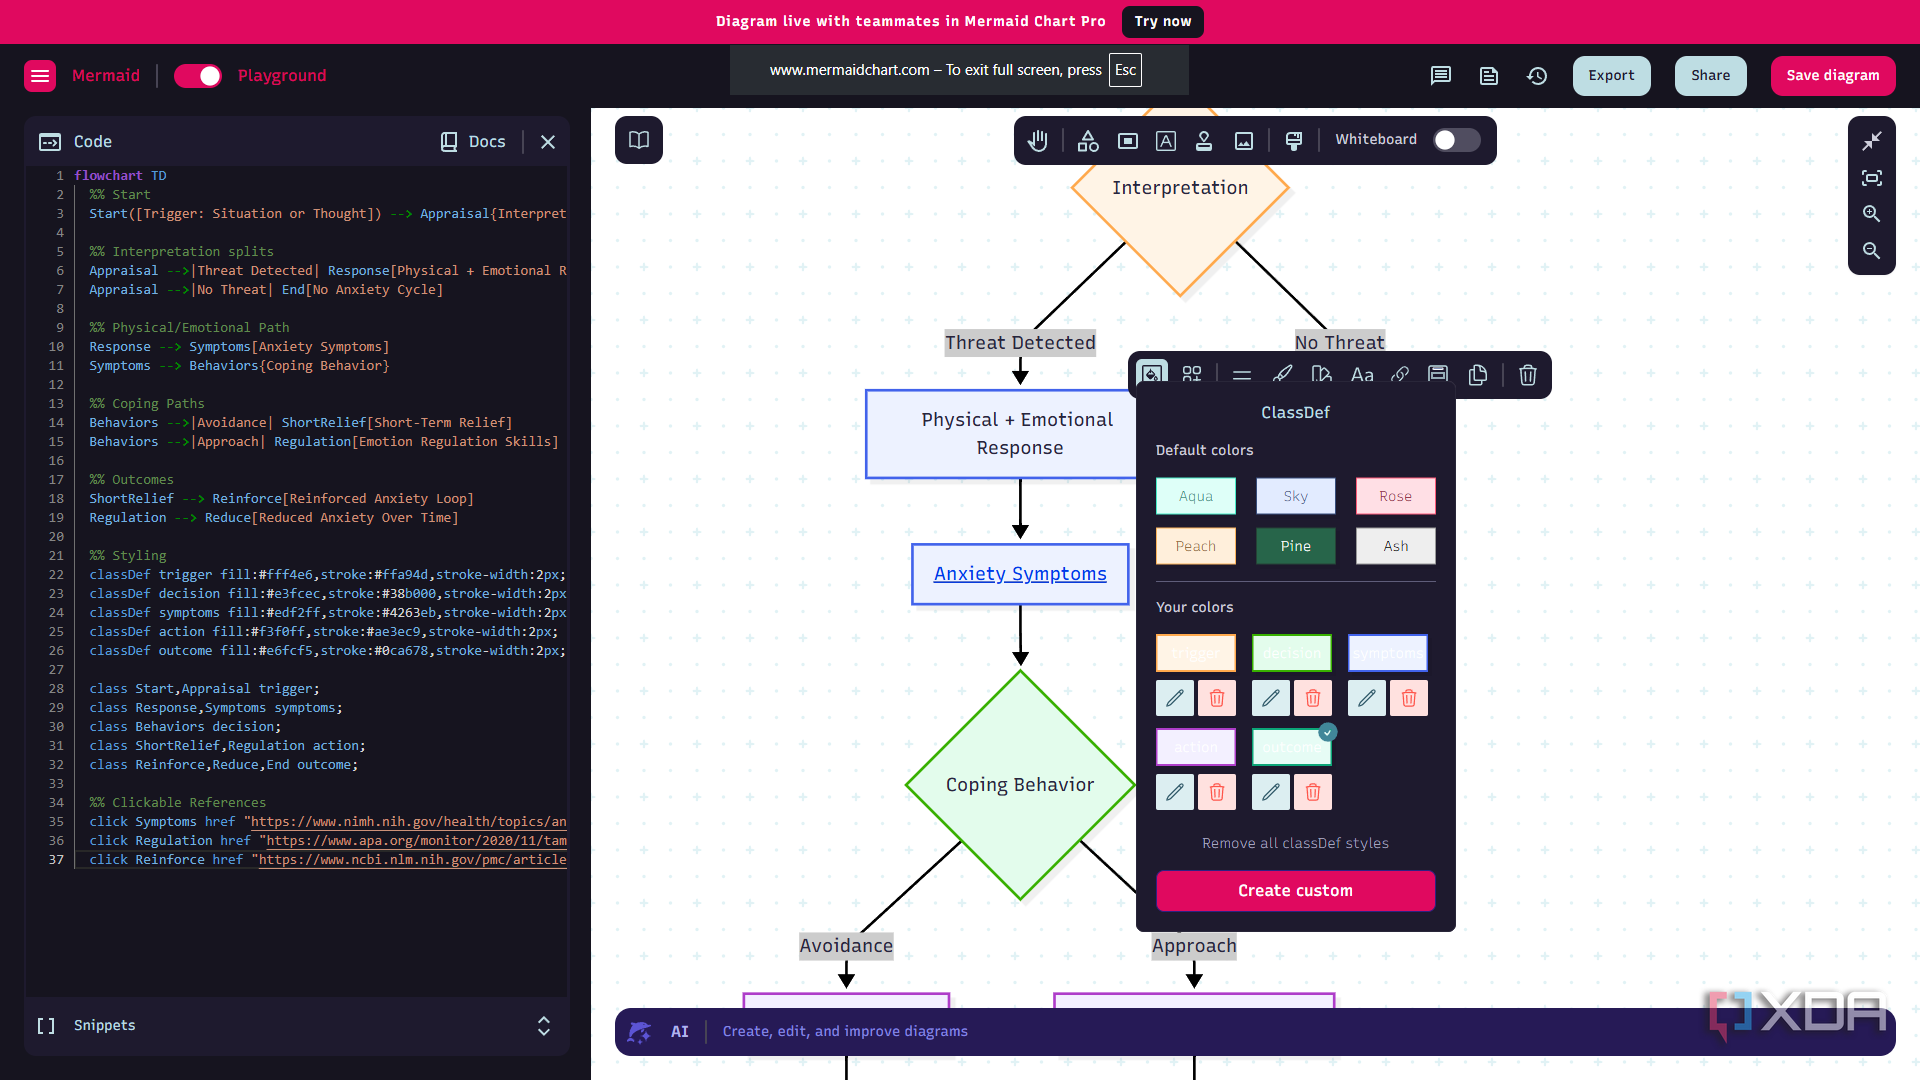The width and height of the screenshot is (1920, 1080).
Task: Click Try now in the banner
Action: (x=1163, y=21)
